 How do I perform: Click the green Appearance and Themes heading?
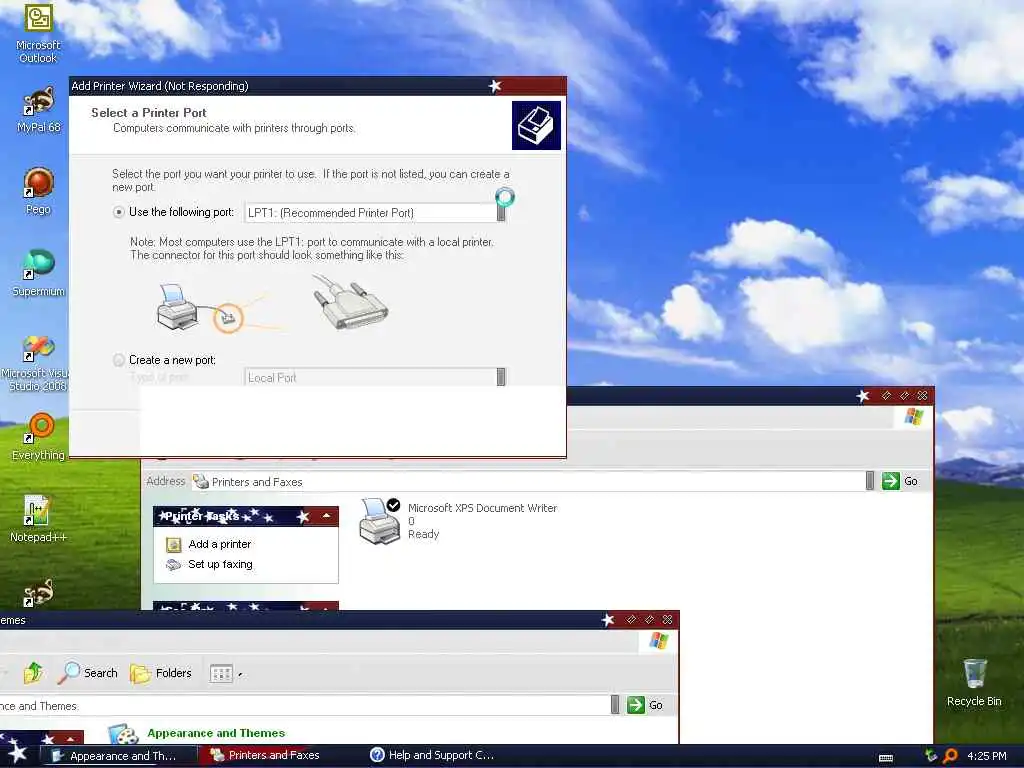point(216,733)
